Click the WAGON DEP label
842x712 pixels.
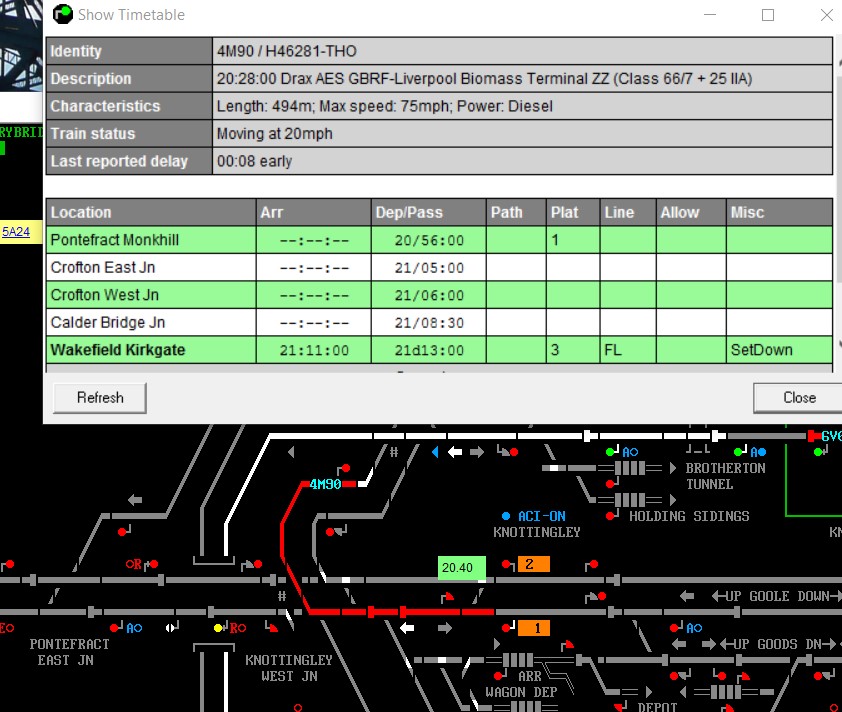point(521,692)
